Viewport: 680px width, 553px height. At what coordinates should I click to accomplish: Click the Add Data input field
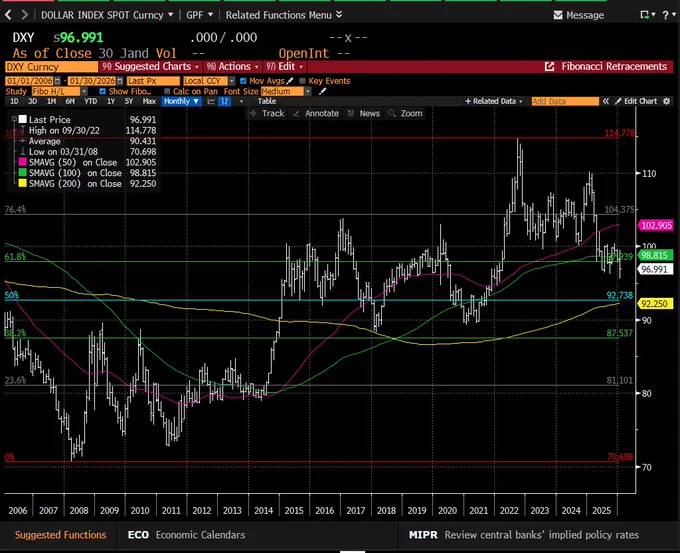pos(565,101)
